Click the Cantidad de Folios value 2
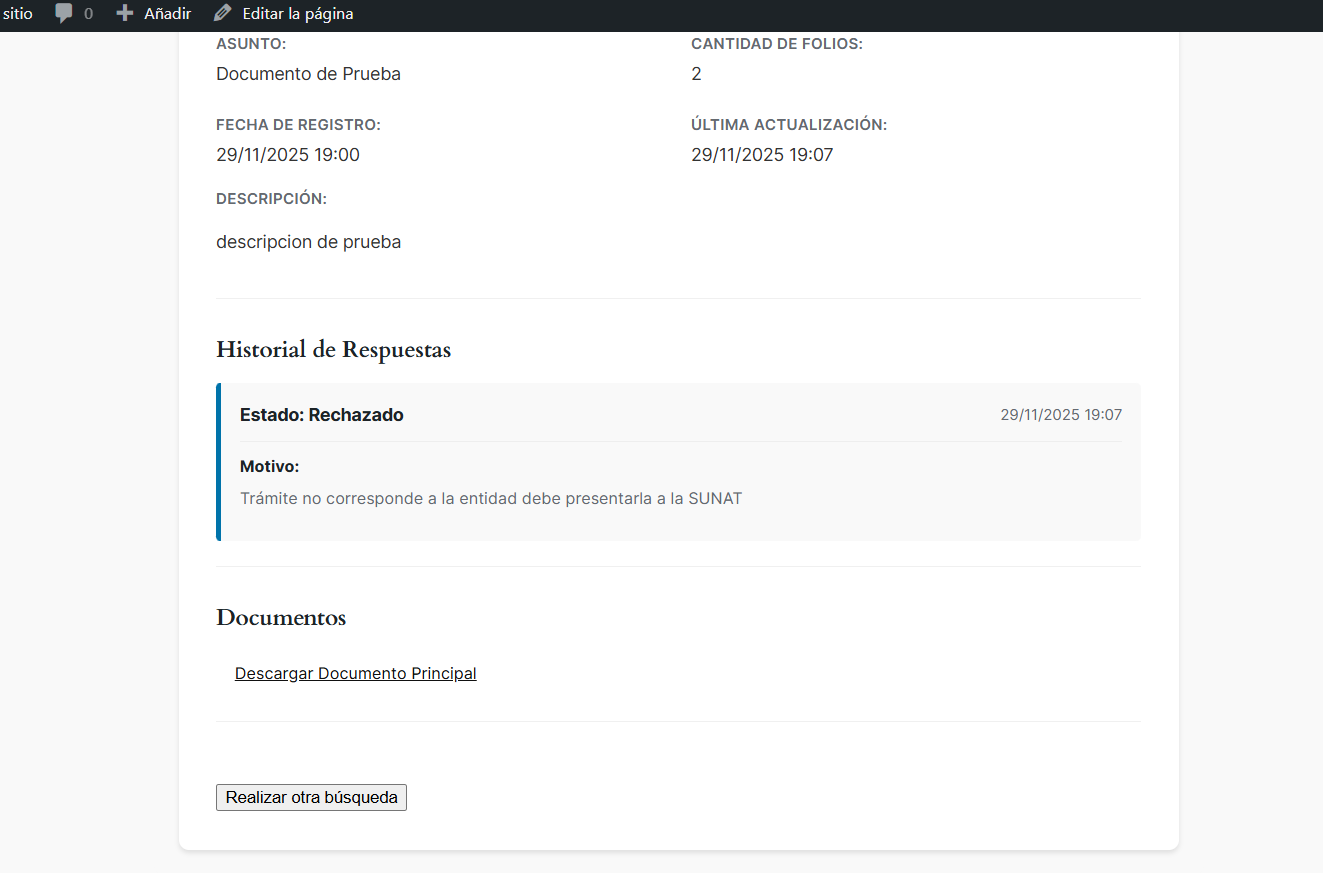 click(696, 74)
